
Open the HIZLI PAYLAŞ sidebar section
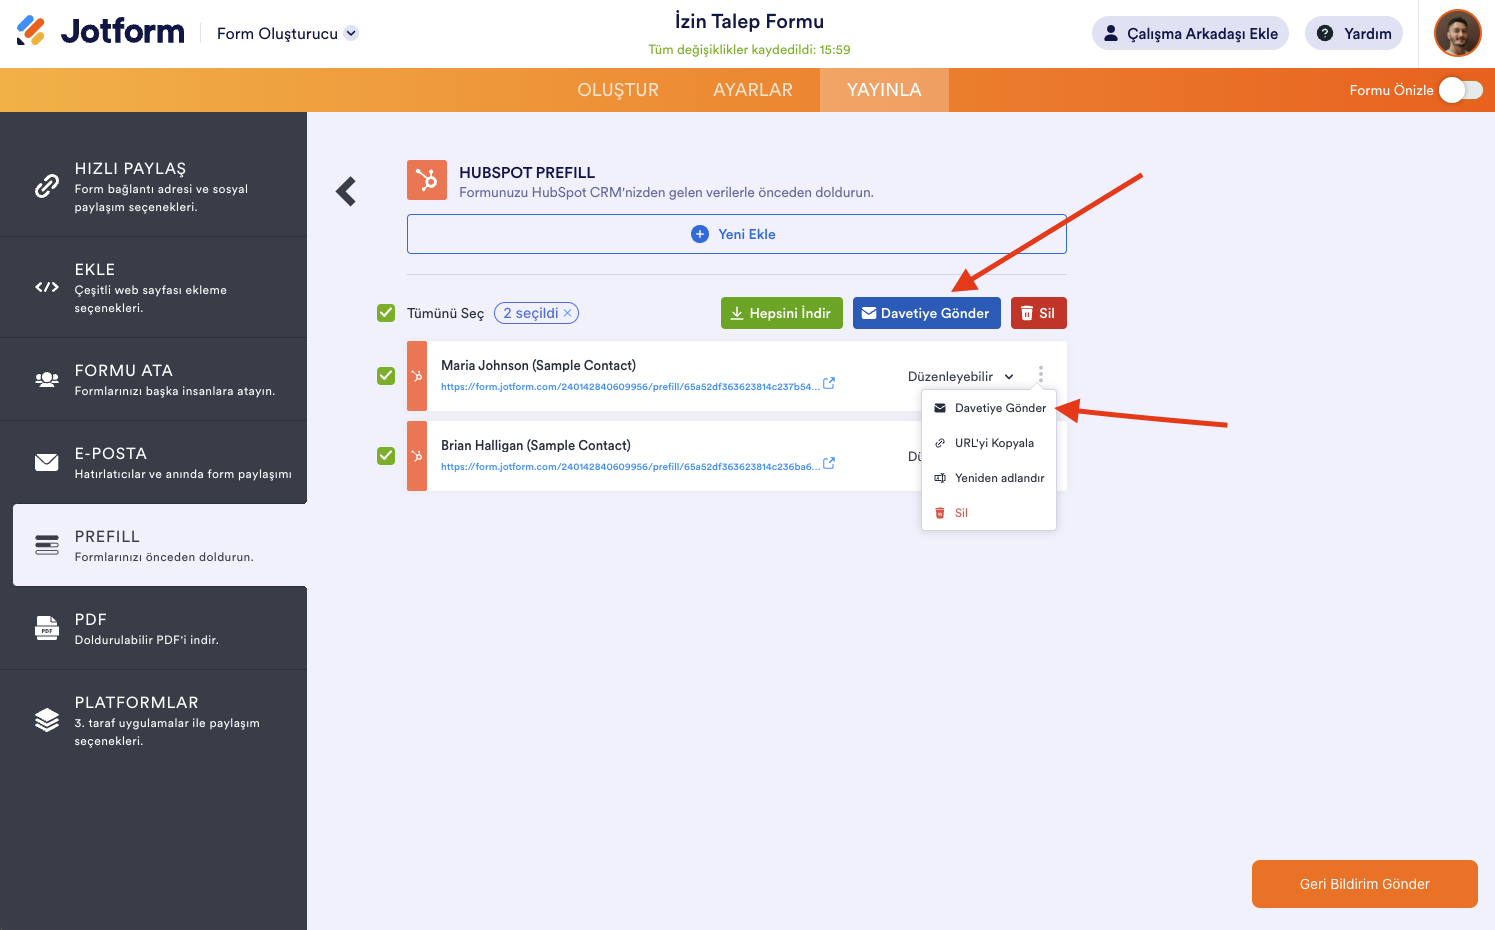click(153, 186)
